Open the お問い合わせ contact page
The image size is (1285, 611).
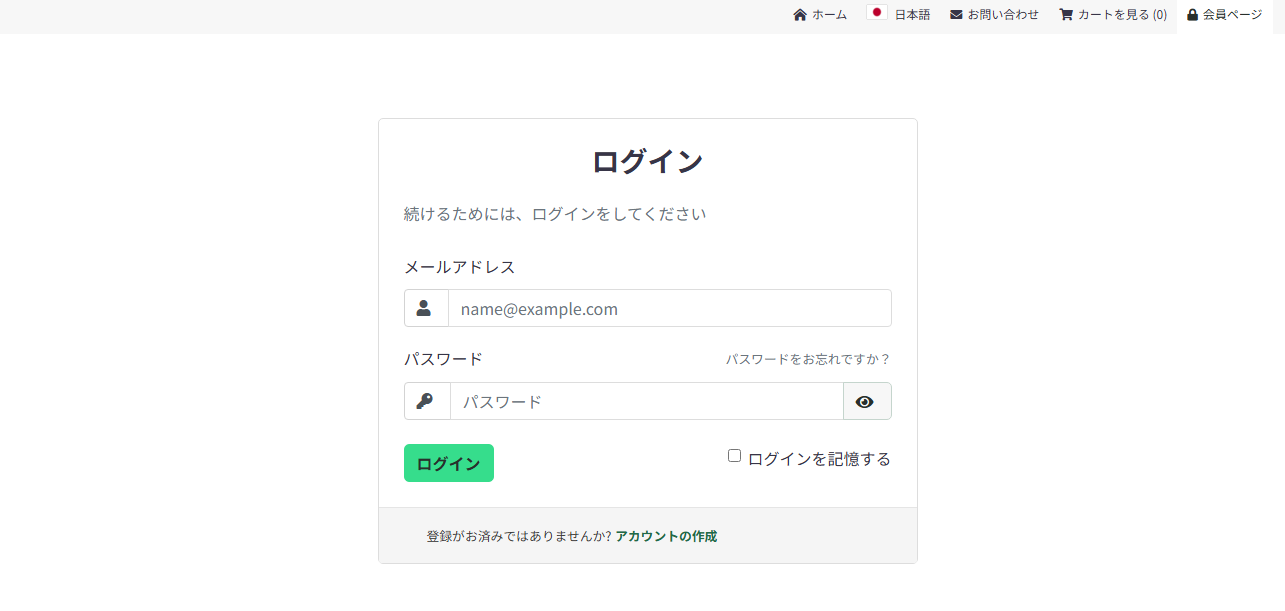point(1003,15)
